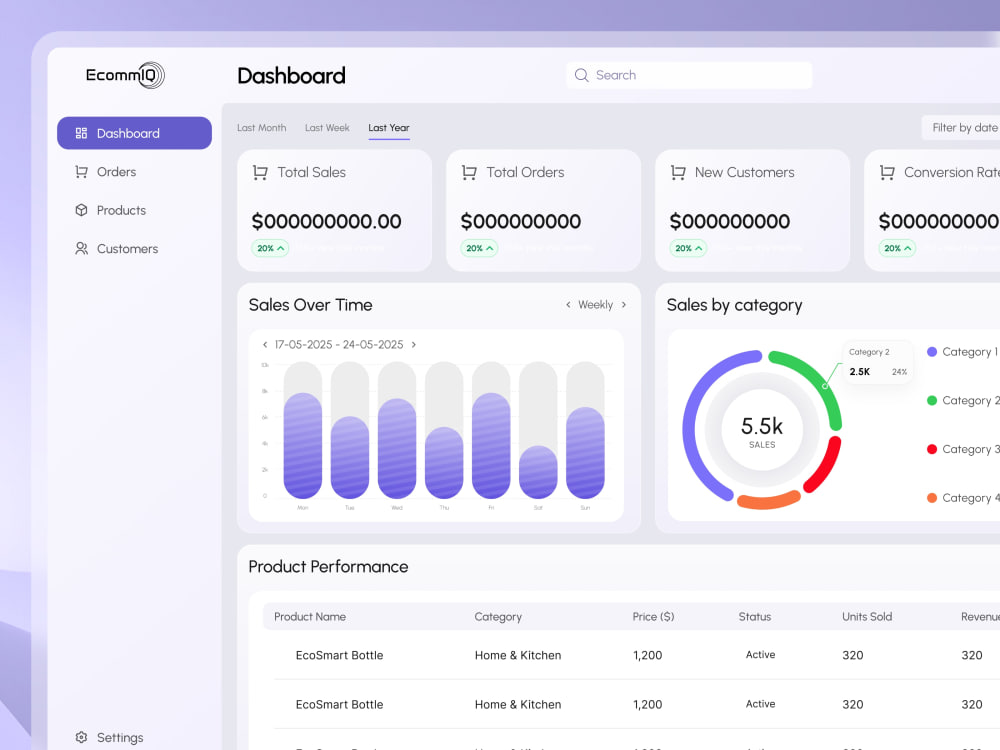Click the Tue bar in sales chart
Image resolution: width=1000 pixels, height=750 pixels.
(x=350, y=457)
